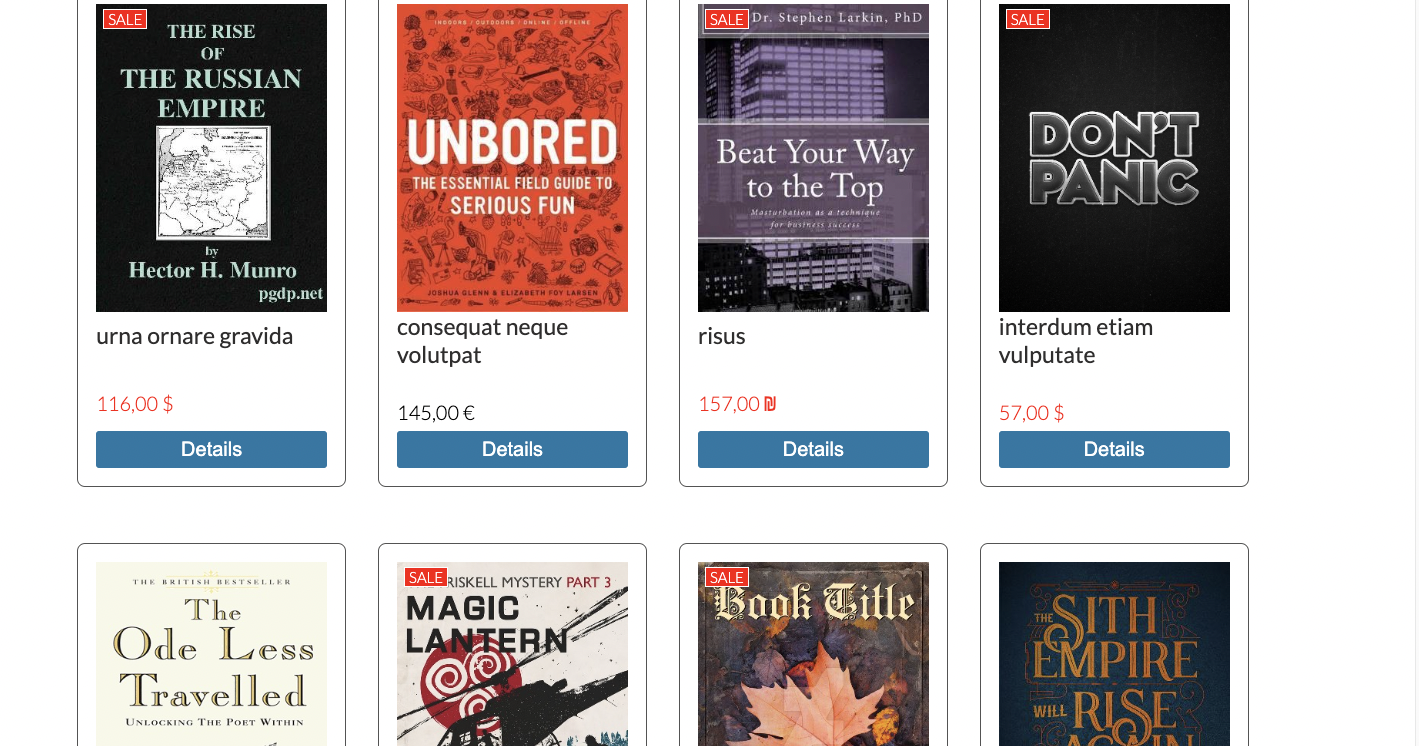Viewport: 1419px width, 746px height.
Task: Select the UNBORED book cover image
Action: 512,156
